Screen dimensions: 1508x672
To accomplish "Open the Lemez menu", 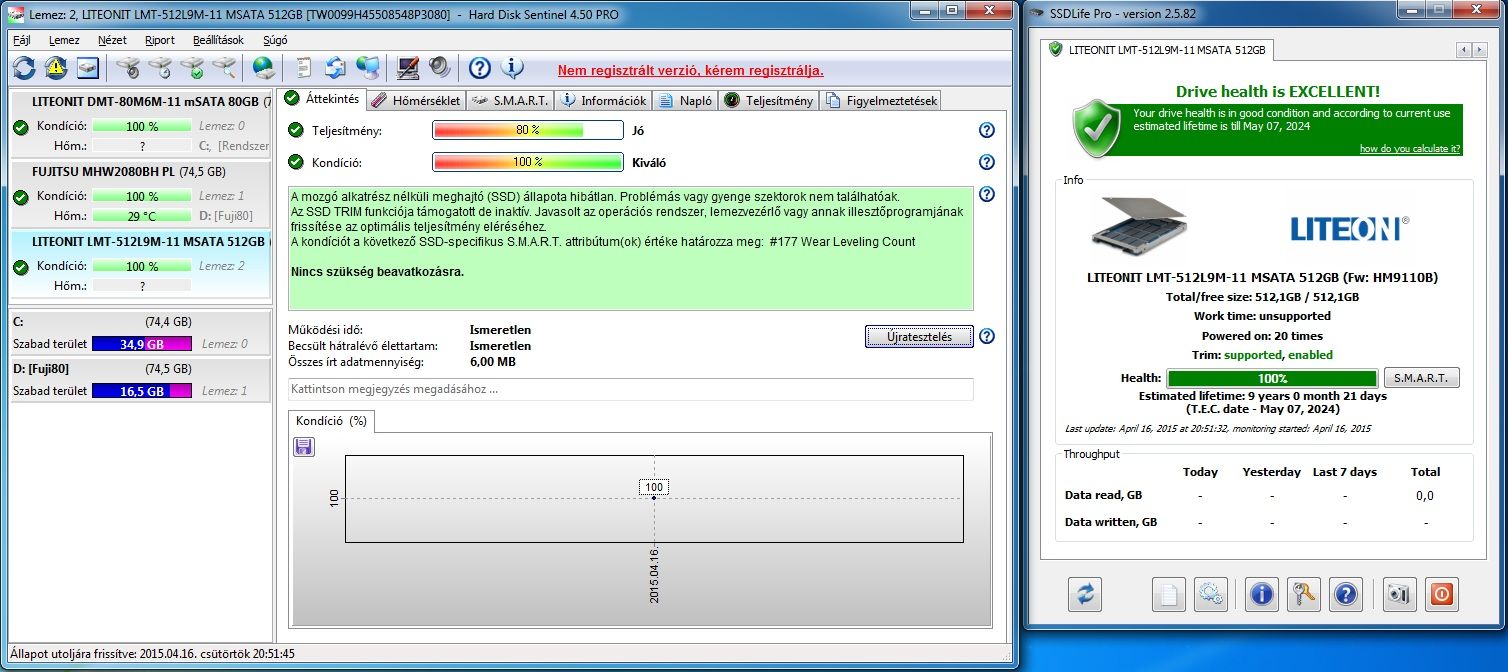I will (x=64, y=40).
